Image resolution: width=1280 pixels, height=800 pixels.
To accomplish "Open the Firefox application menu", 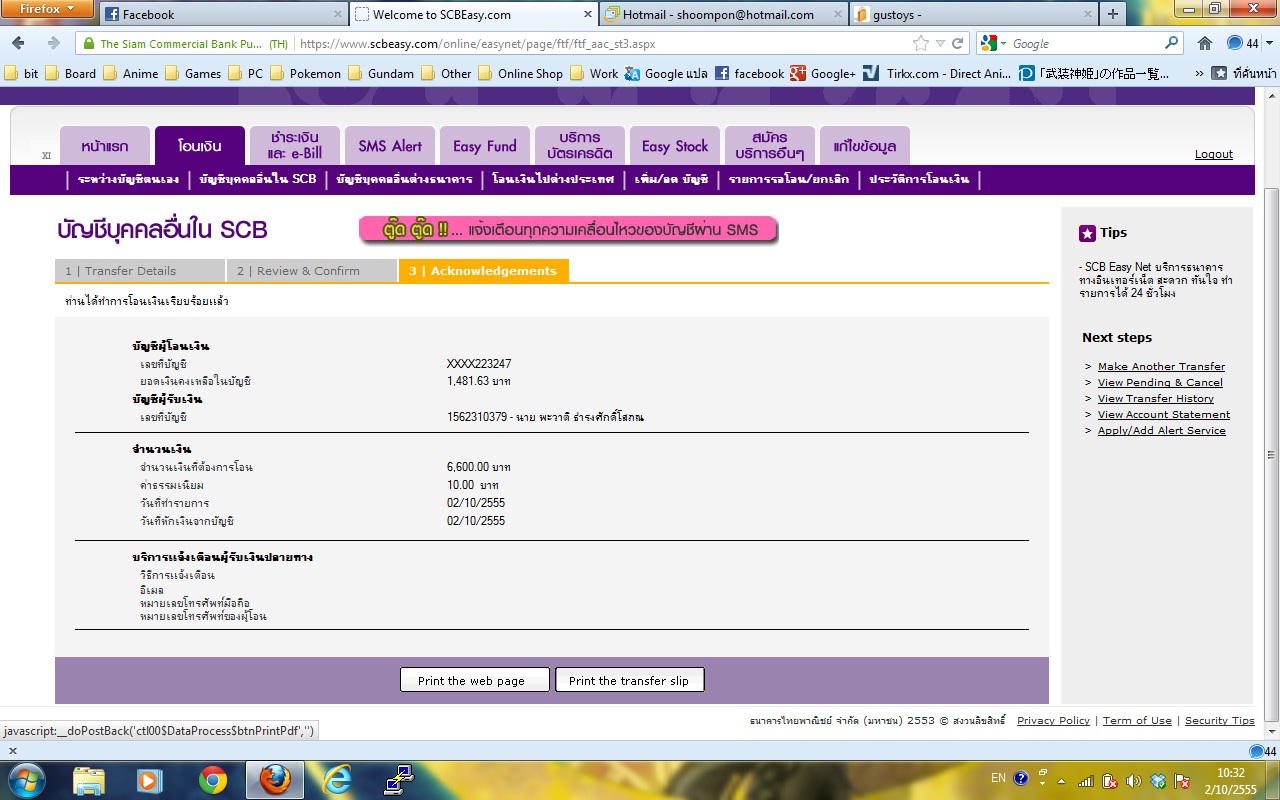I will (x=47, y=9).
